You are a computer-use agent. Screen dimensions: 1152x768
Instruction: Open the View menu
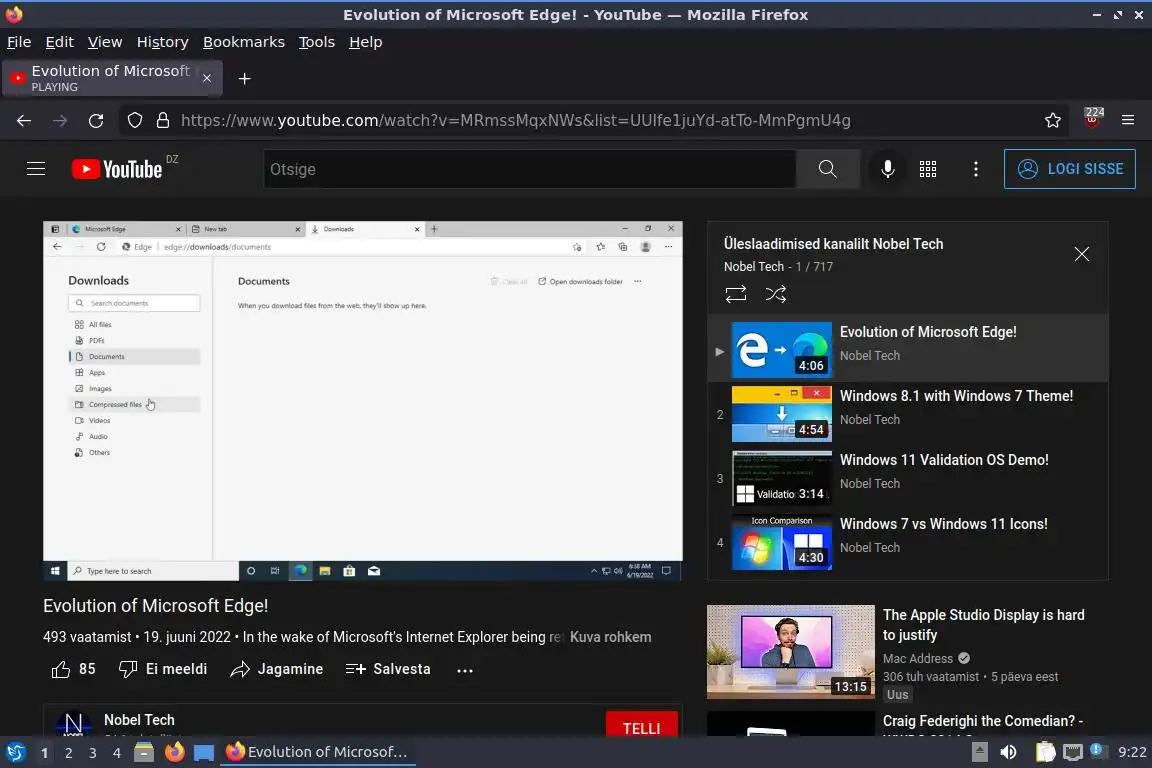[x=105, y=43]
